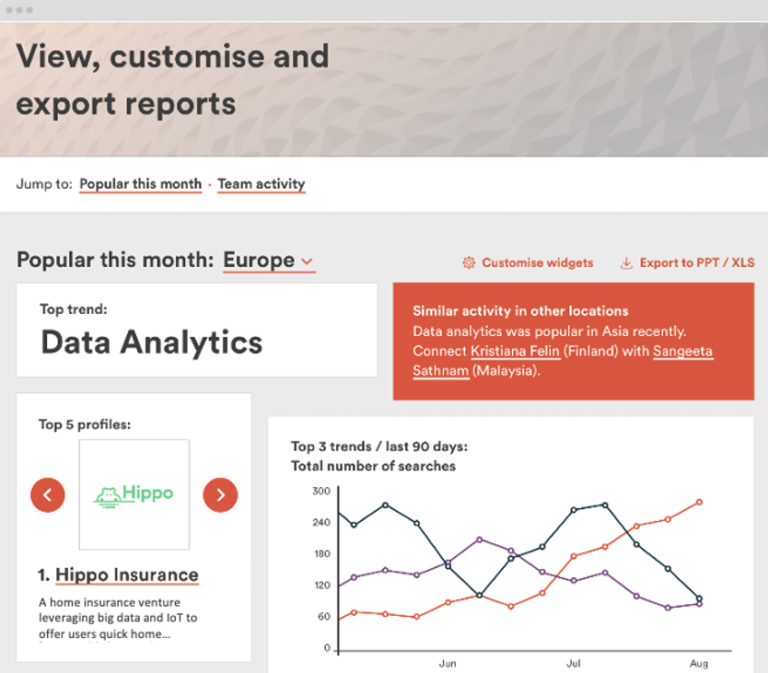
Task: Click the 'View, customise and export reports' title
Action: [173, 79]
